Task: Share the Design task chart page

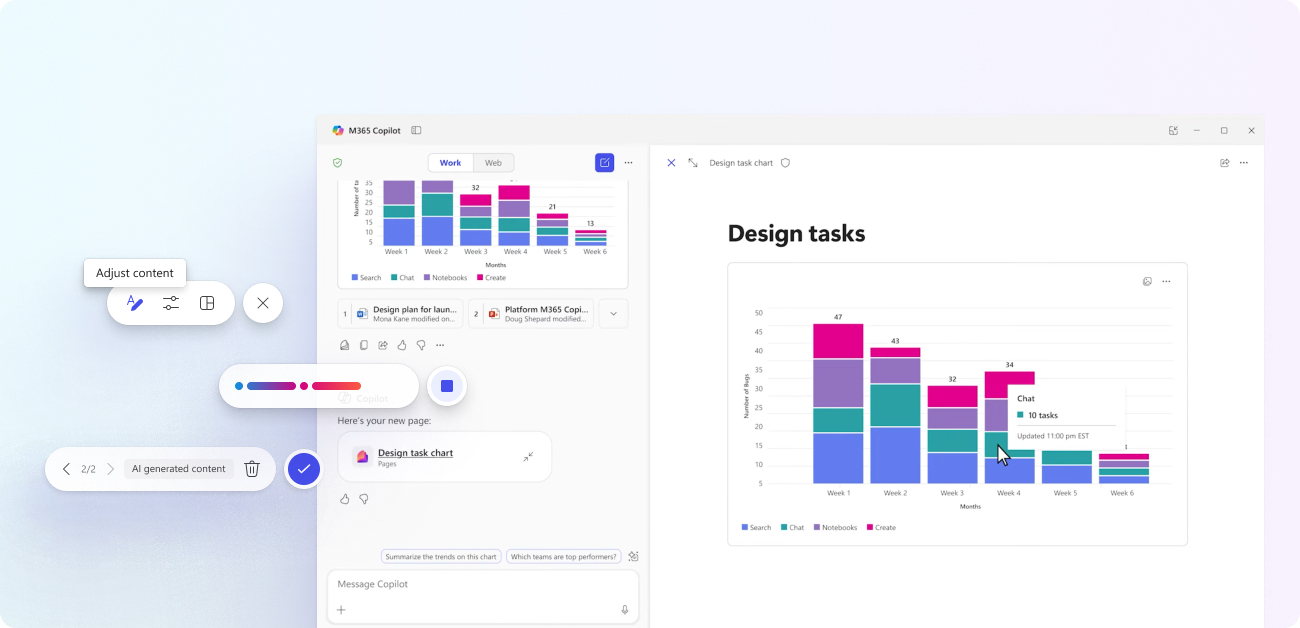Action: click(1225, 162)
